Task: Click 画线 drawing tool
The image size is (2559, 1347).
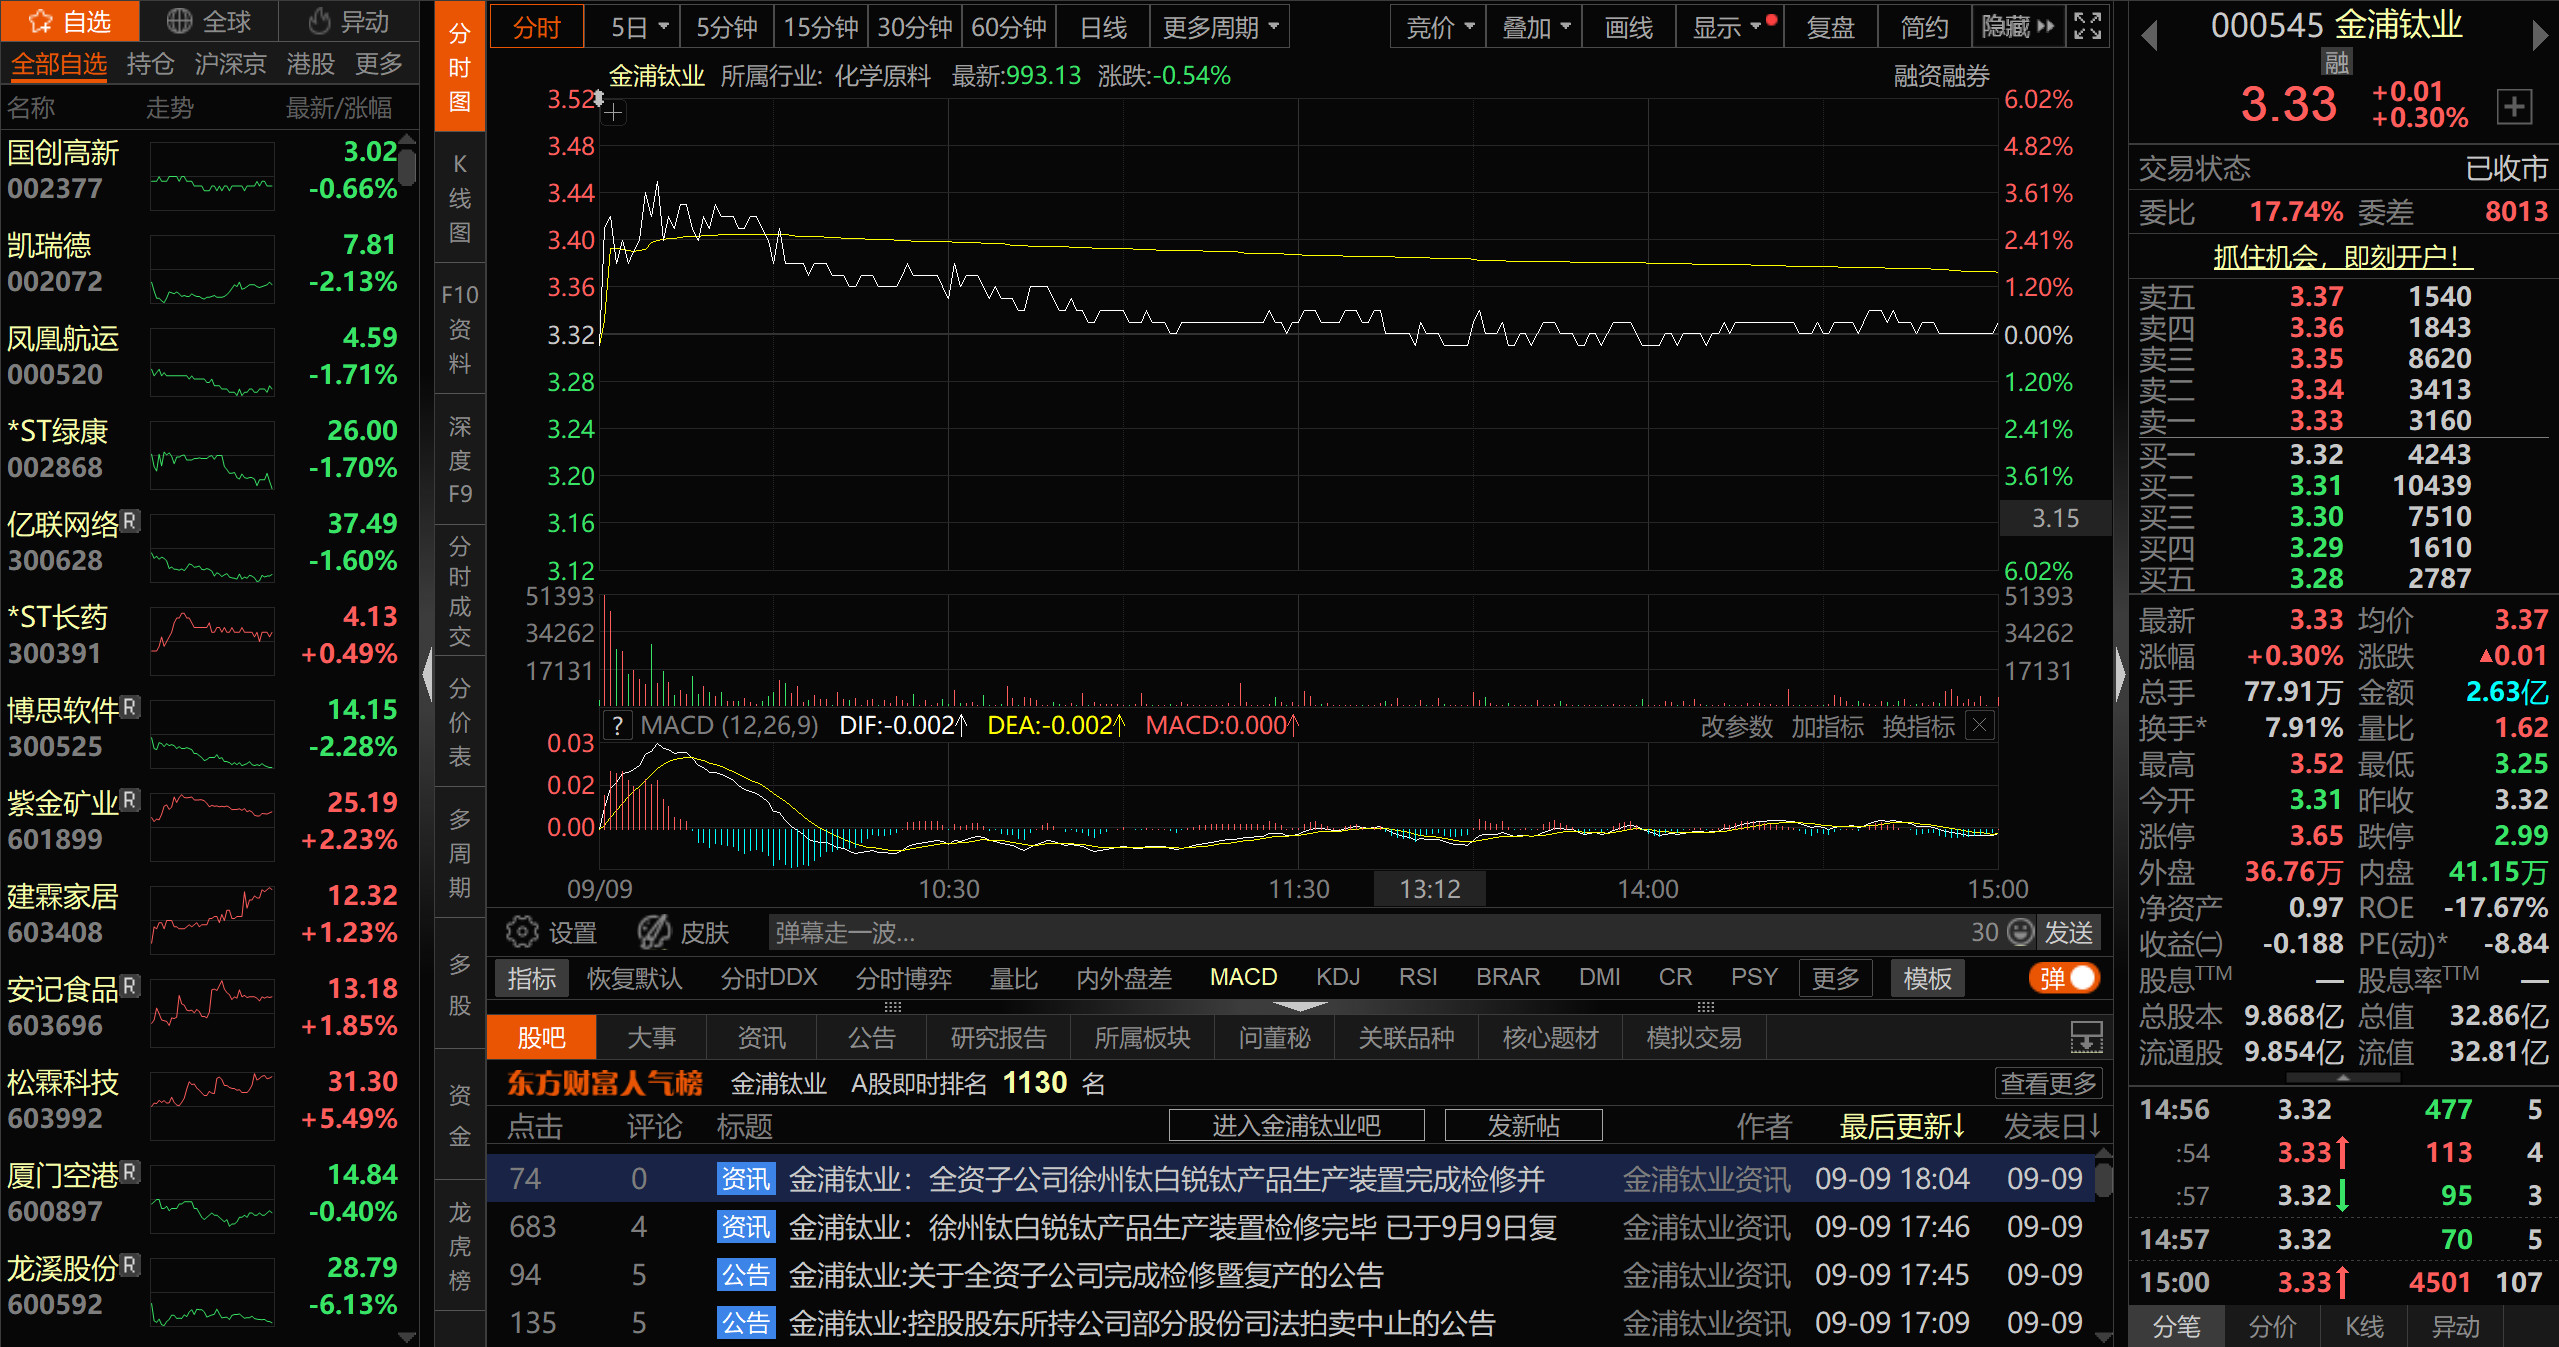Action: pos(1628,27)
